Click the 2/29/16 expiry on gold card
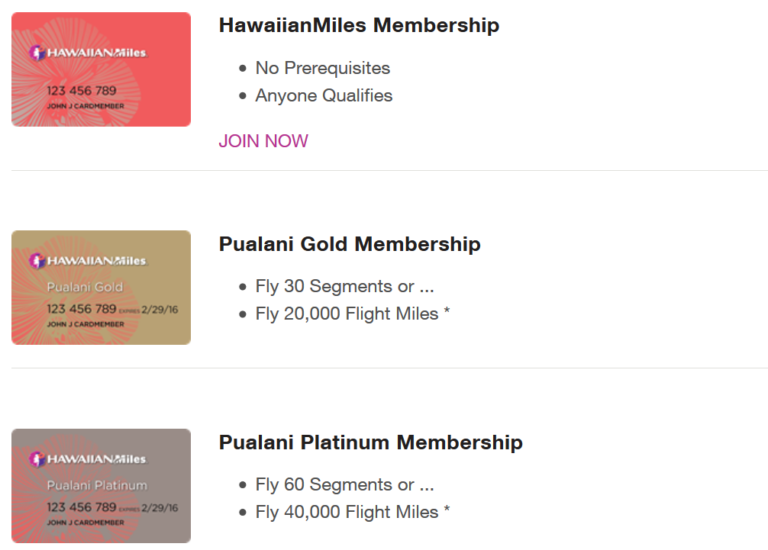This screenshot has height=550, width=768. point(160,310)
